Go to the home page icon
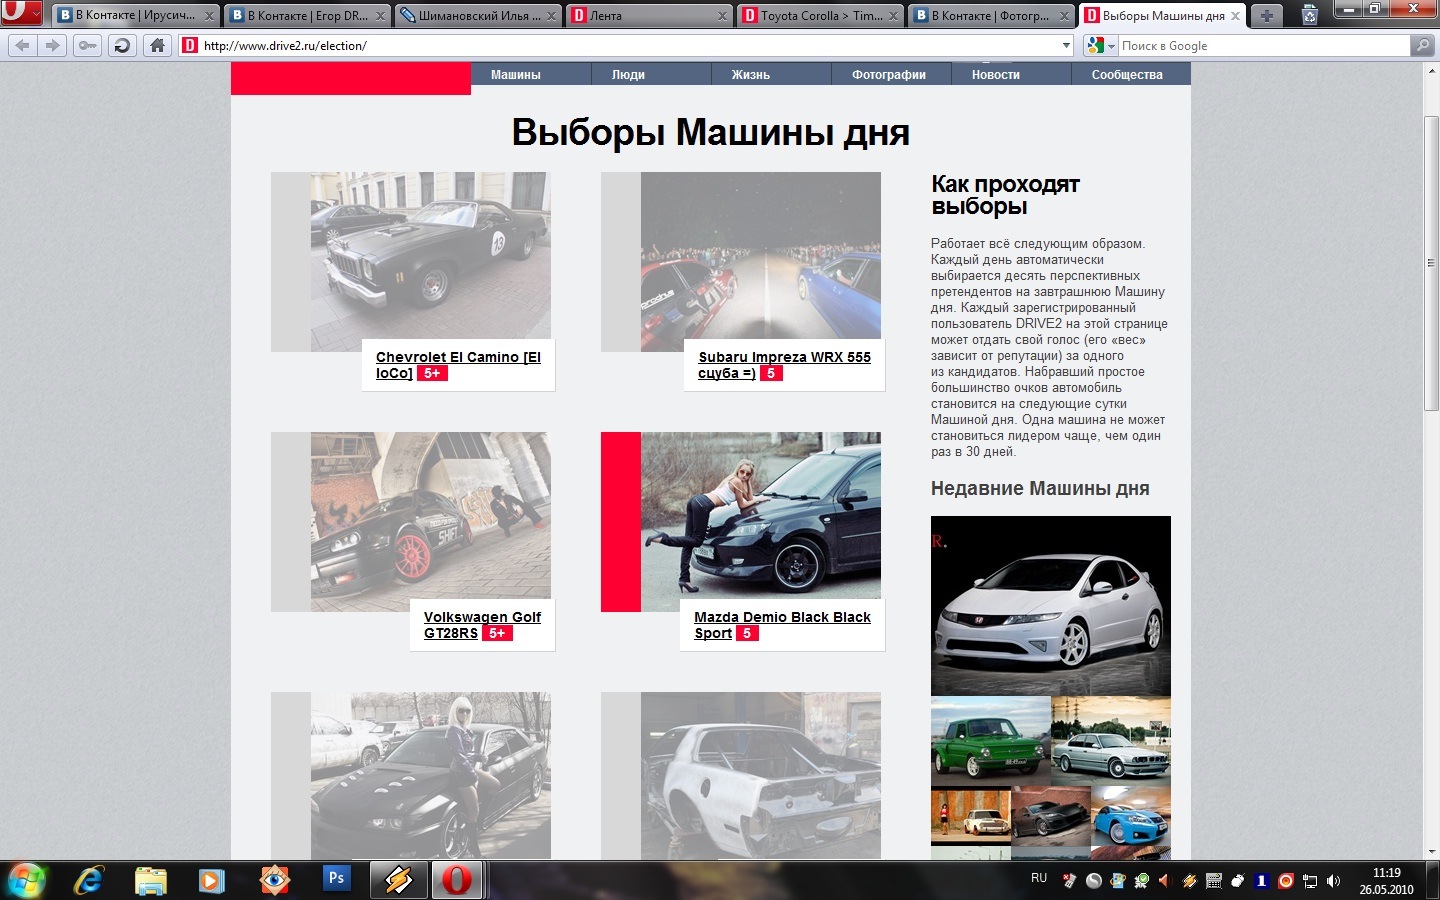This screenshot has height=900, width=1440. tap(157, 45)
